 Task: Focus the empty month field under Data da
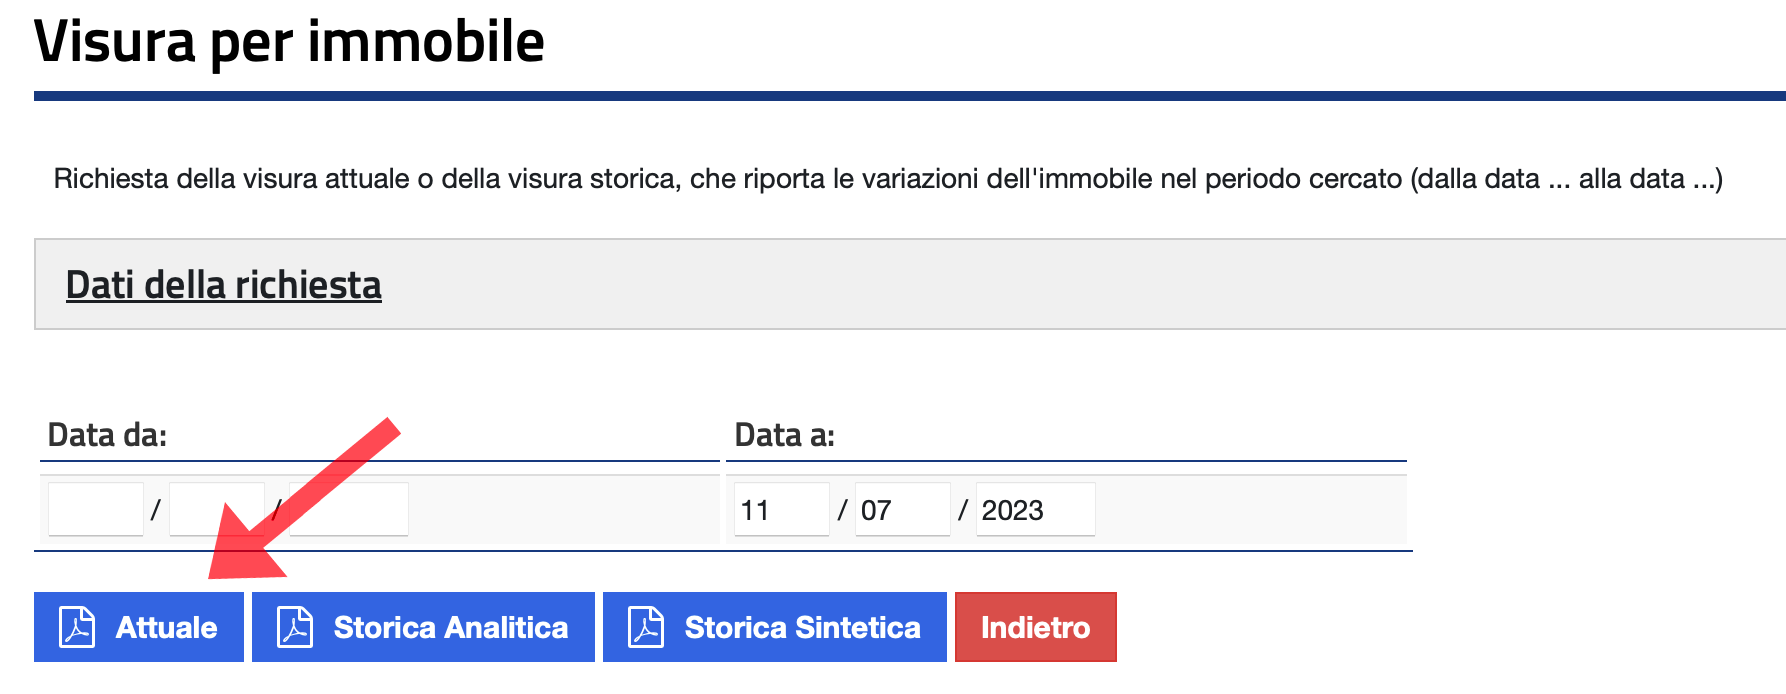point(217,509)
